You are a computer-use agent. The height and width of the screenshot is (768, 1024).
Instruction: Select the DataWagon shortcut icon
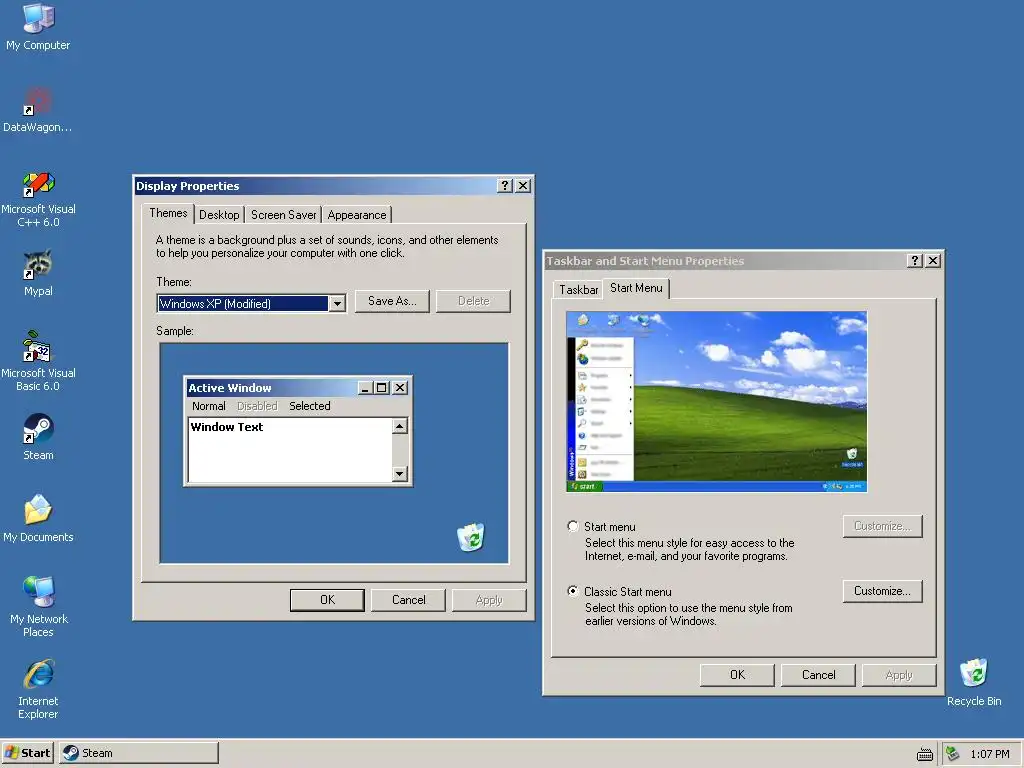[x=38, y=110]
